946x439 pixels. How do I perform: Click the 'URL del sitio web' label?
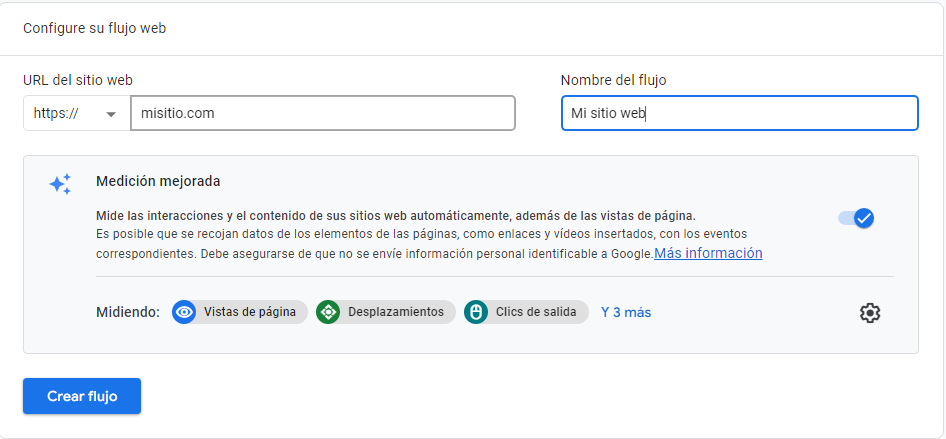point(78,80)
